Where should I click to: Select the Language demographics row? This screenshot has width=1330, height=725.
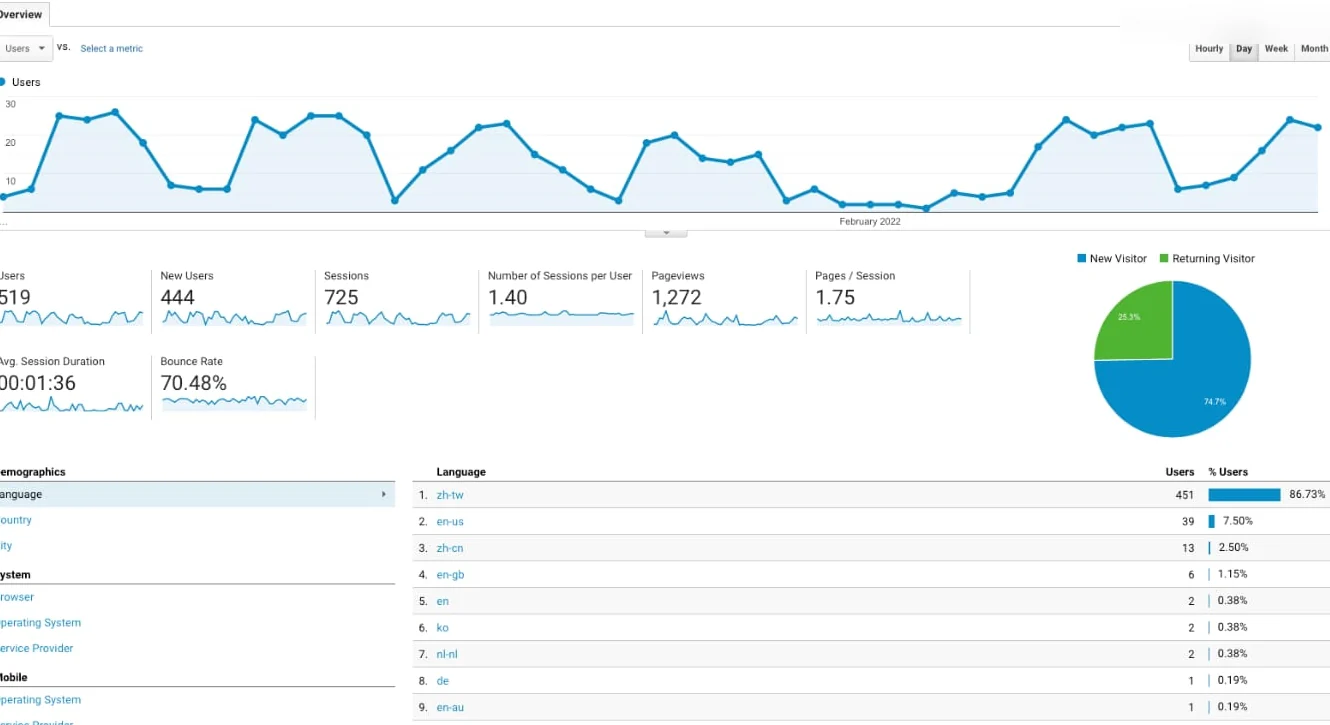point(197,494)
